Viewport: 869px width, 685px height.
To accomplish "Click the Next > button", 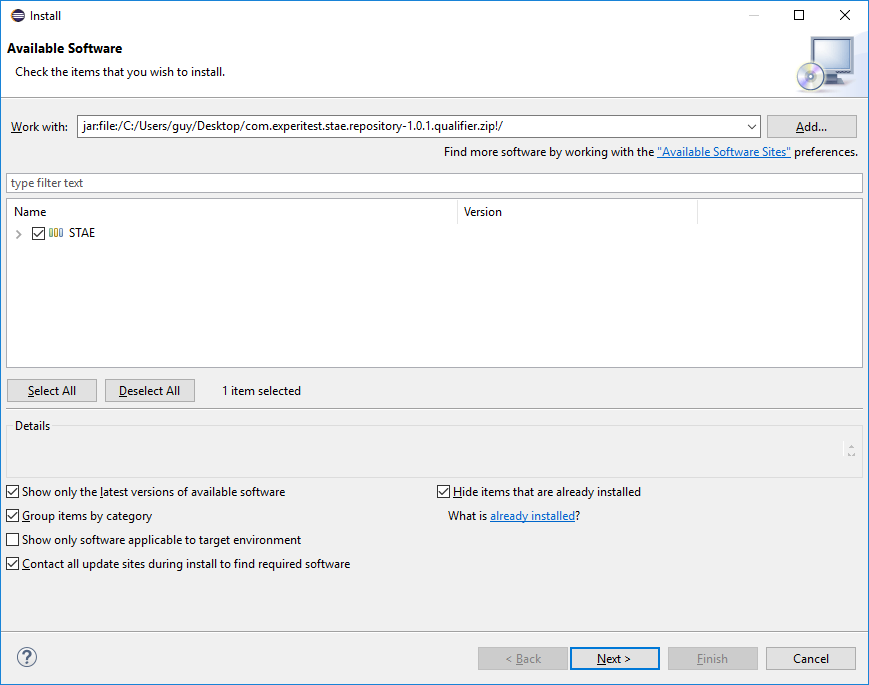I will 615,658.
